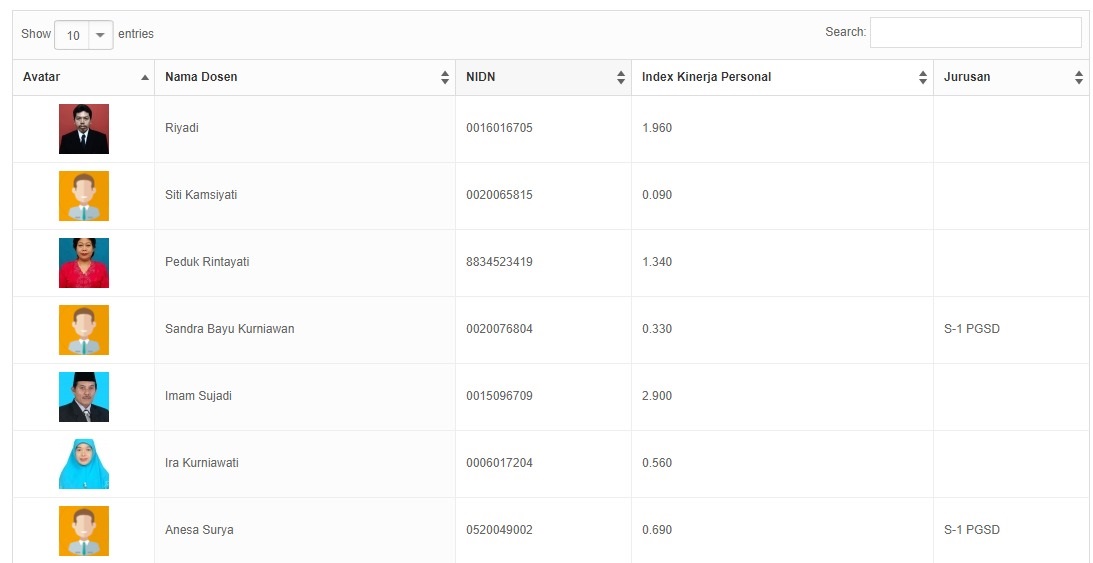Viewport: 1093px width, 563px height.
Task: Click Riyadi's avatar photo
Action: click(x=84, y=129)
